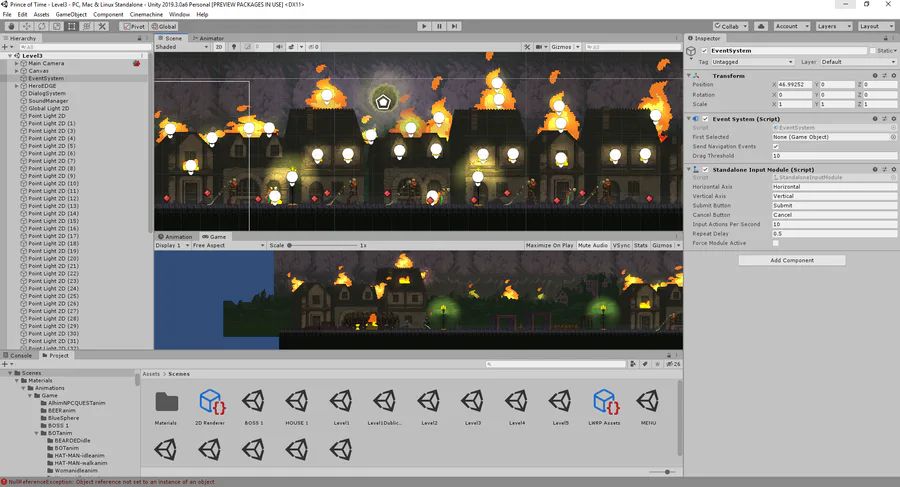
Task: Select the Move tool
Action: coord(26,26)
